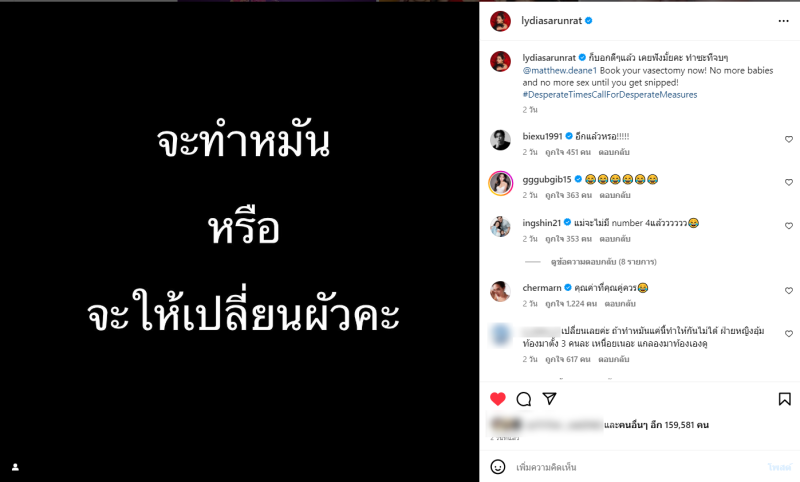Expand the 8 hidden replies under ingshin21
Screen dimensions: 800x482
[603, 262]
